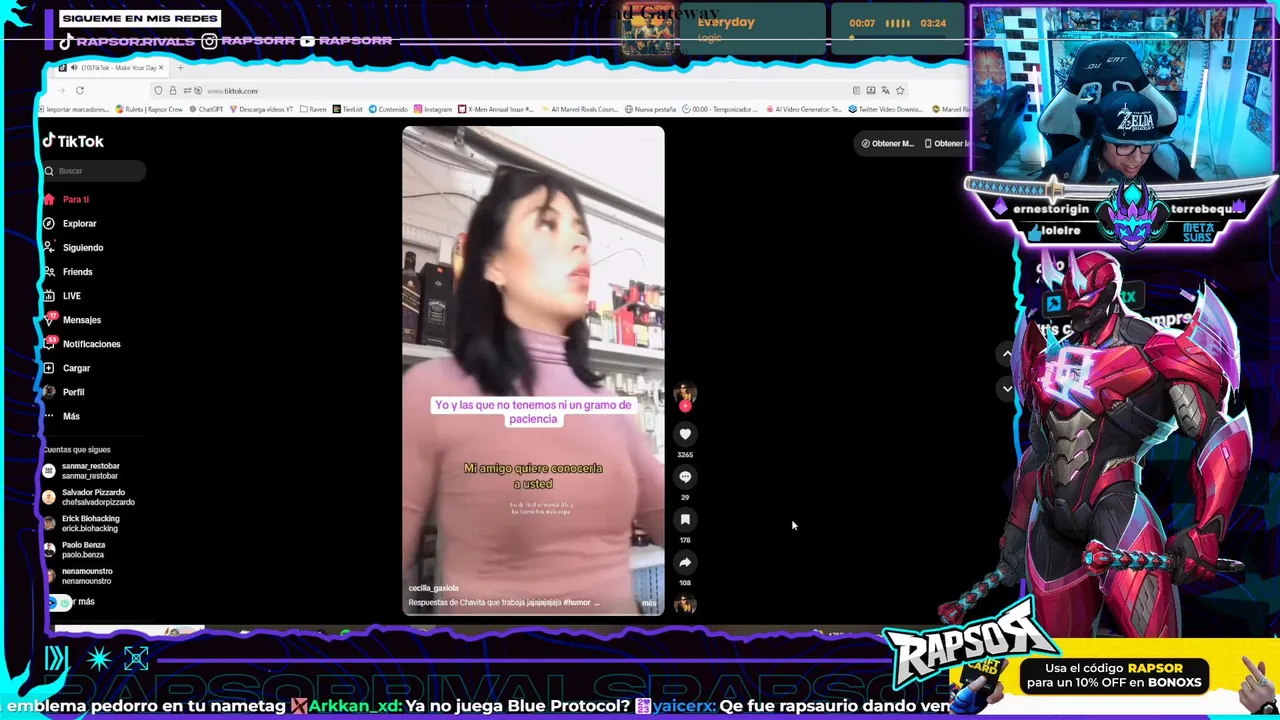The height and width of the screenshot is (720, 1280).
Task: Click the Obtener M... button
Action: point(888,143)
